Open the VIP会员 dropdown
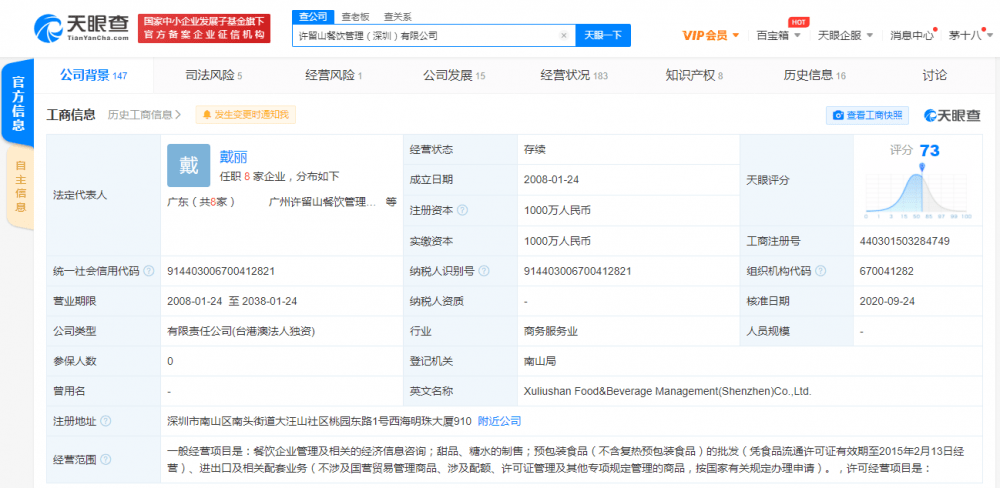The height and width of the screenshot is (488, 1000). (x=710, y=36)
